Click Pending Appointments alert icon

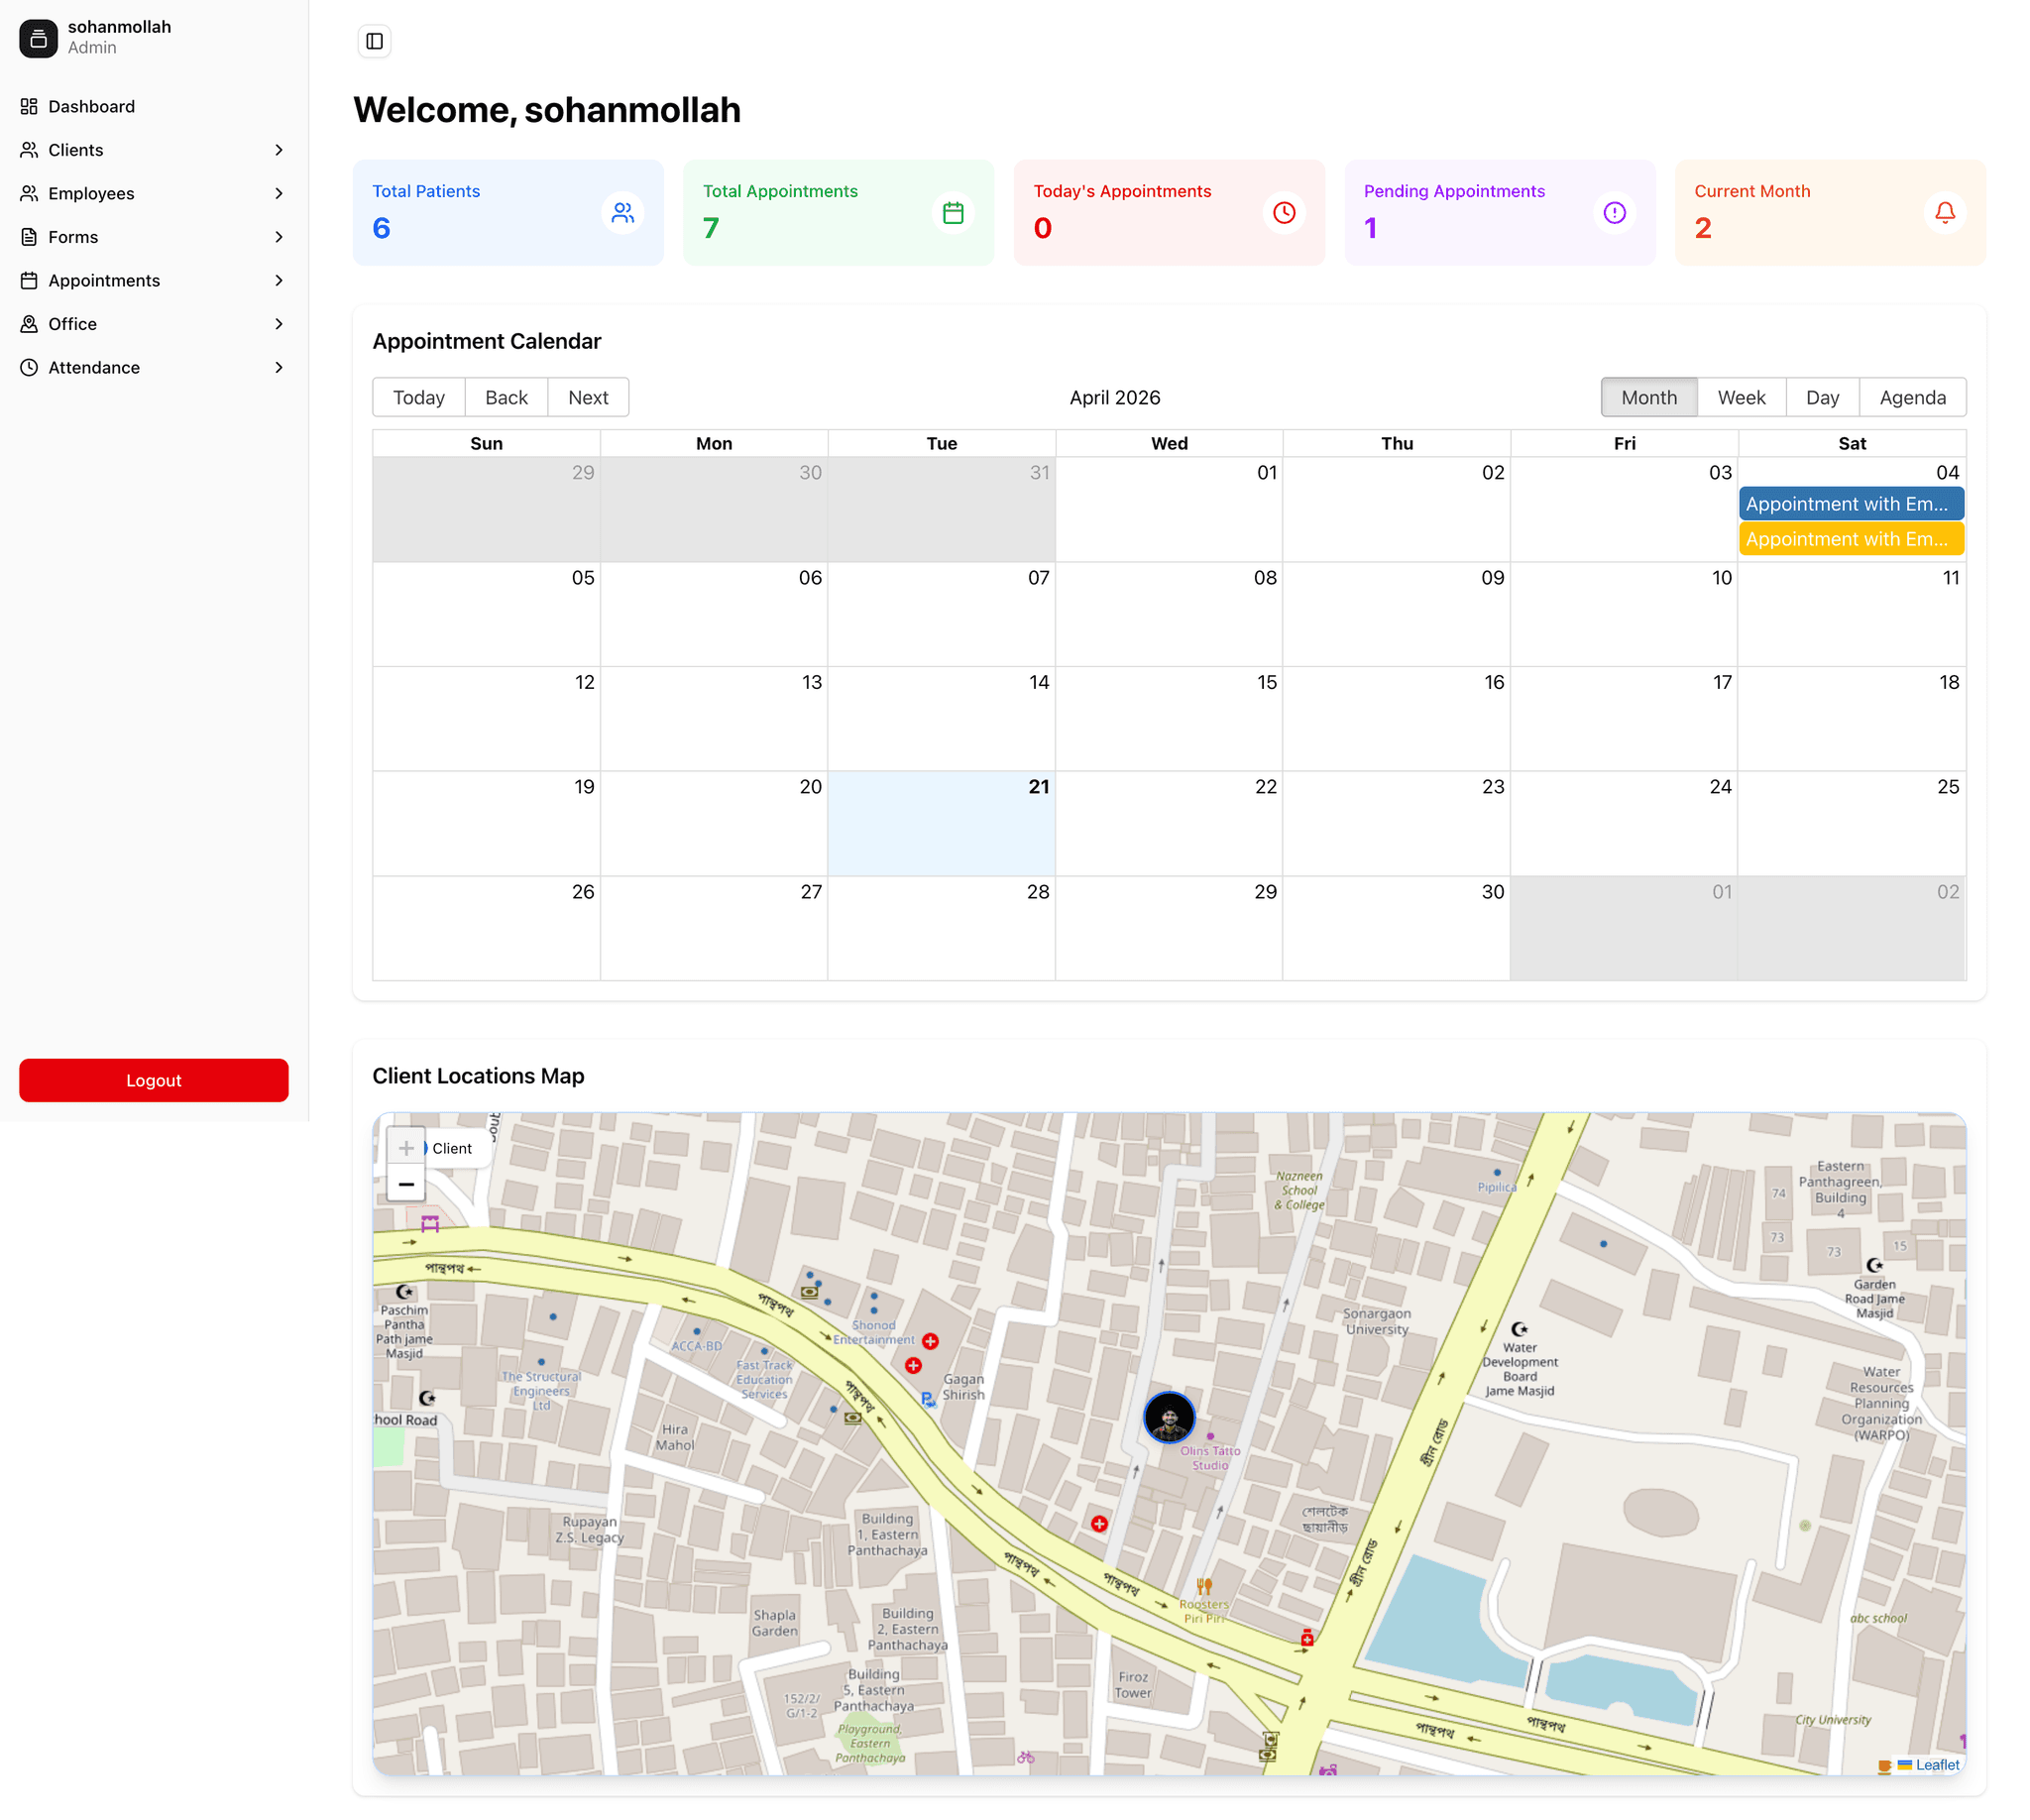coord(1613,213)
